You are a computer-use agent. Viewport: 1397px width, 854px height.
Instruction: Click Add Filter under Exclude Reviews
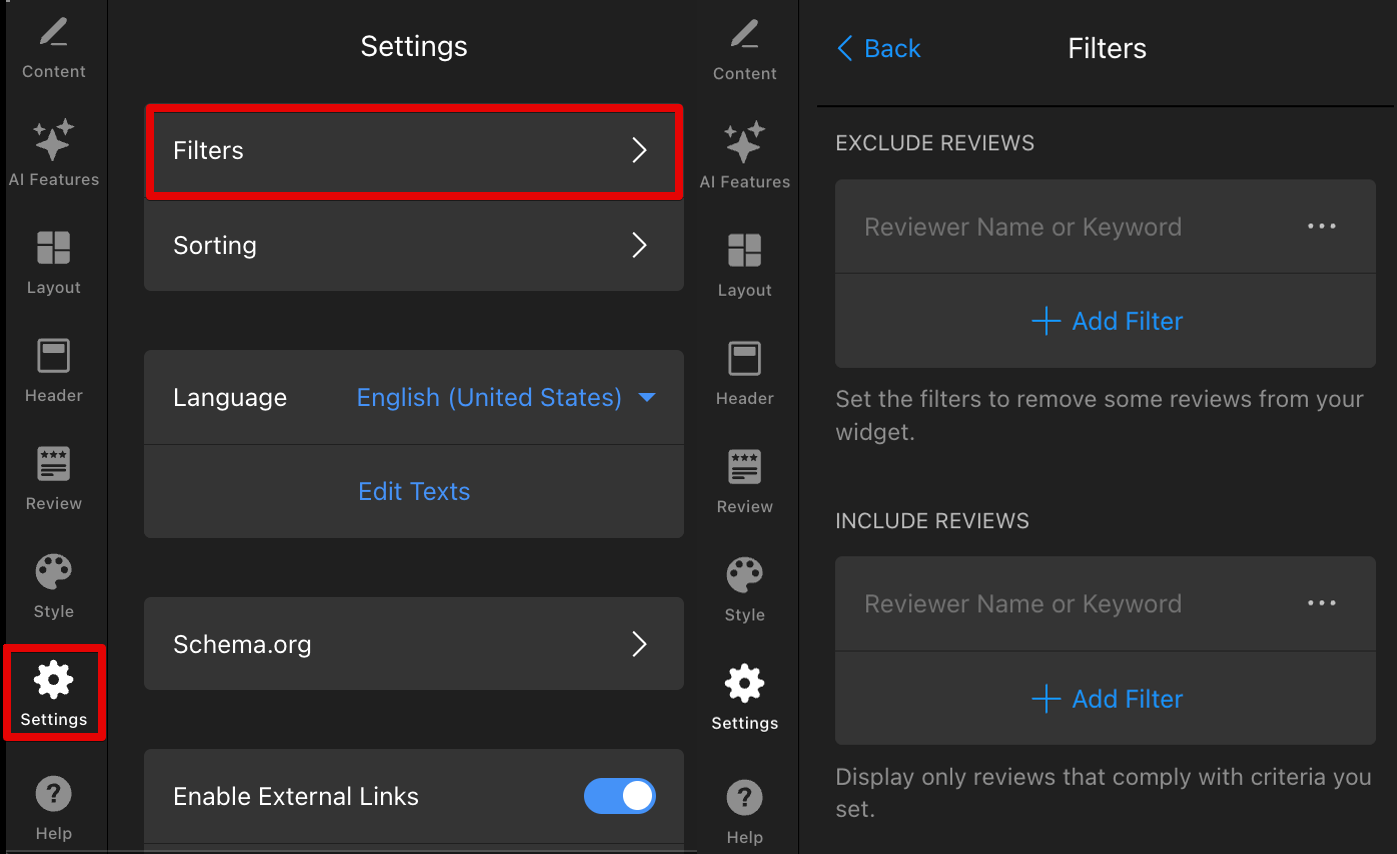pos(1106,321)
